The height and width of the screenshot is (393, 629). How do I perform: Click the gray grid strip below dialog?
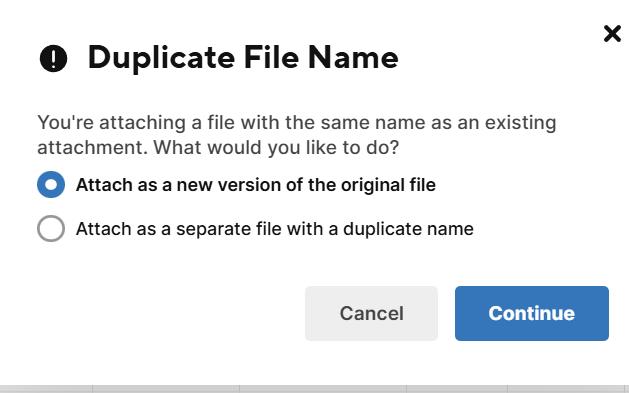(x=314, y=389)
